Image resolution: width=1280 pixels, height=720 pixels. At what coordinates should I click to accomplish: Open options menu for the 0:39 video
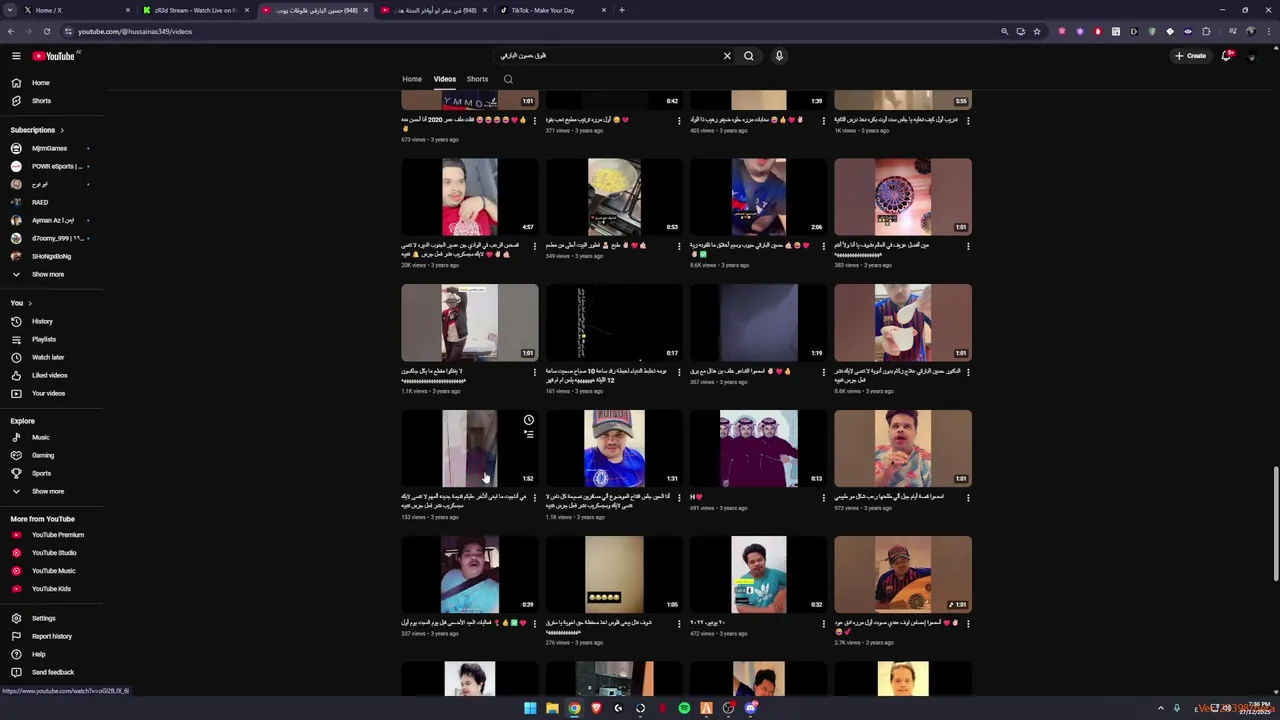[534, 623]
